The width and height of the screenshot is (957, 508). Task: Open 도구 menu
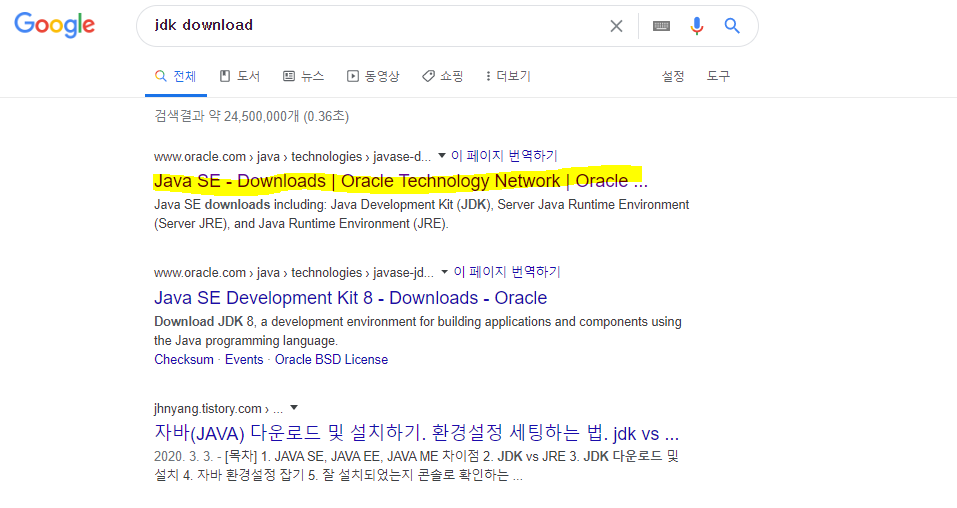718,76
